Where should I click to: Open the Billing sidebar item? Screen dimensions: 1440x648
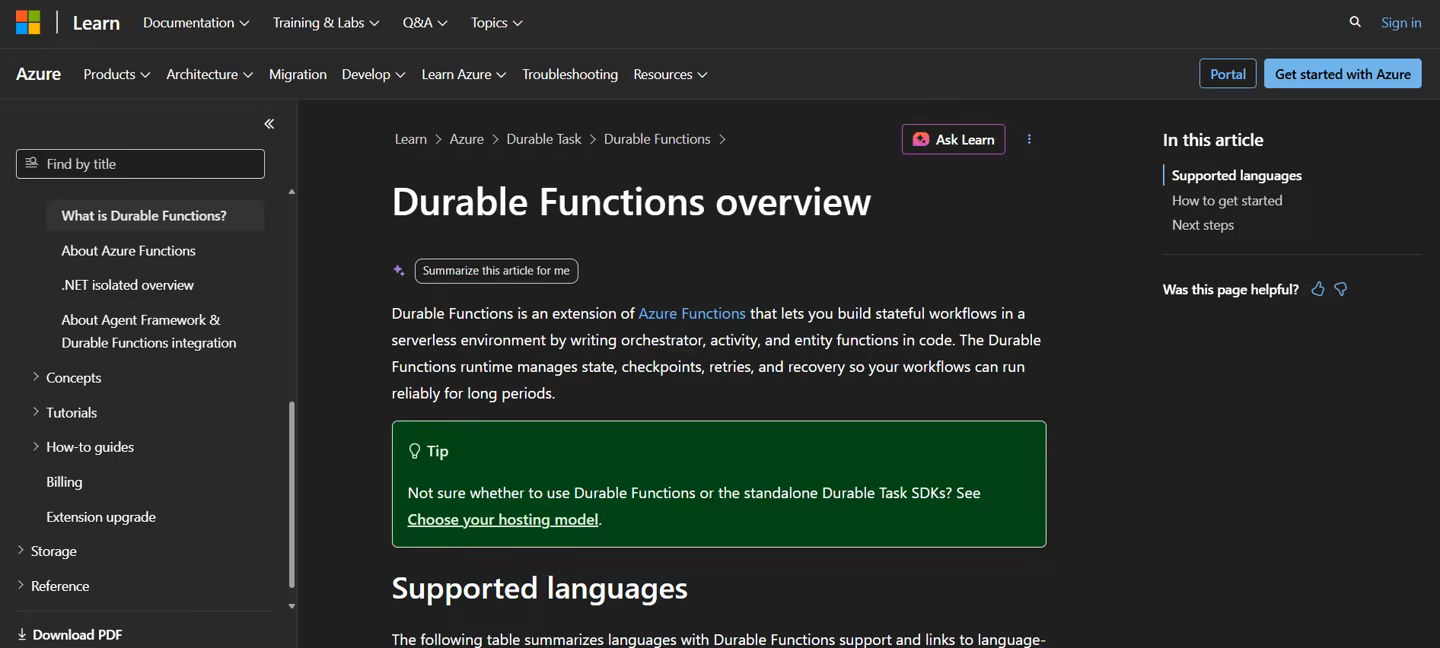click(64, 482)
